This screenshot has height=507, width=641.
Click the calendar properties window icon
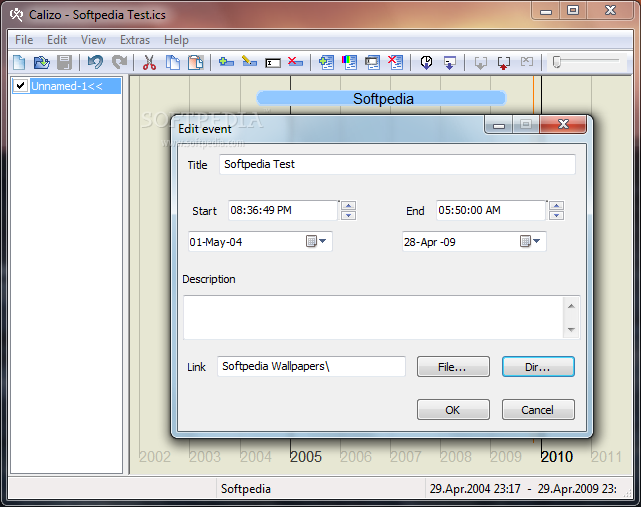[x=372, y=63]
